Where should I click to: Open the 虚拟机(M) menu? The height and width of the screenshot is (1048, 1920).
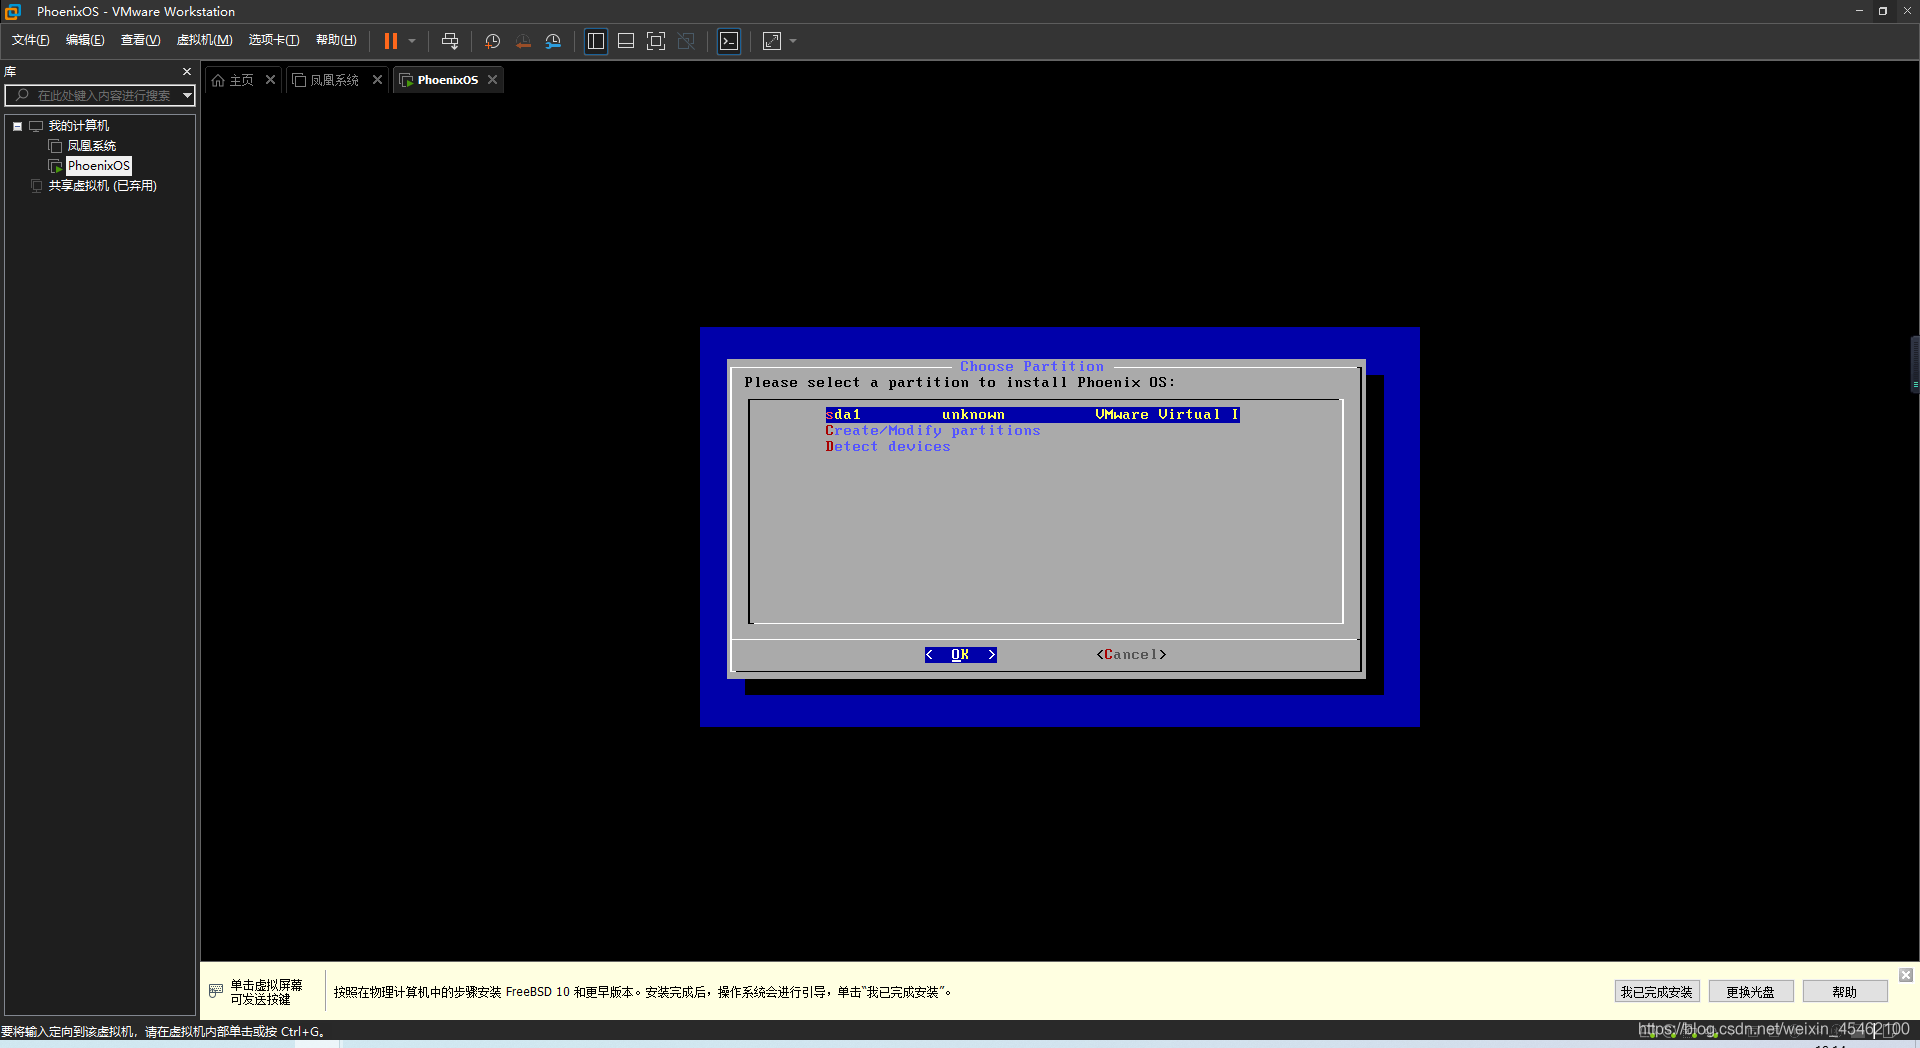click(204, 40)
